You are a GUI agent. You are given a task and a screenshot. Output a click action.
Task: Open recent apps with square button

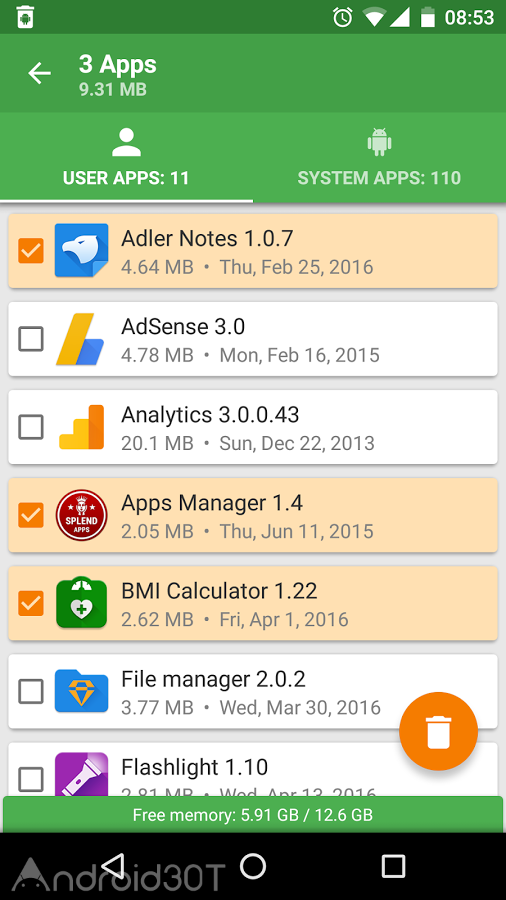point(393,866)
